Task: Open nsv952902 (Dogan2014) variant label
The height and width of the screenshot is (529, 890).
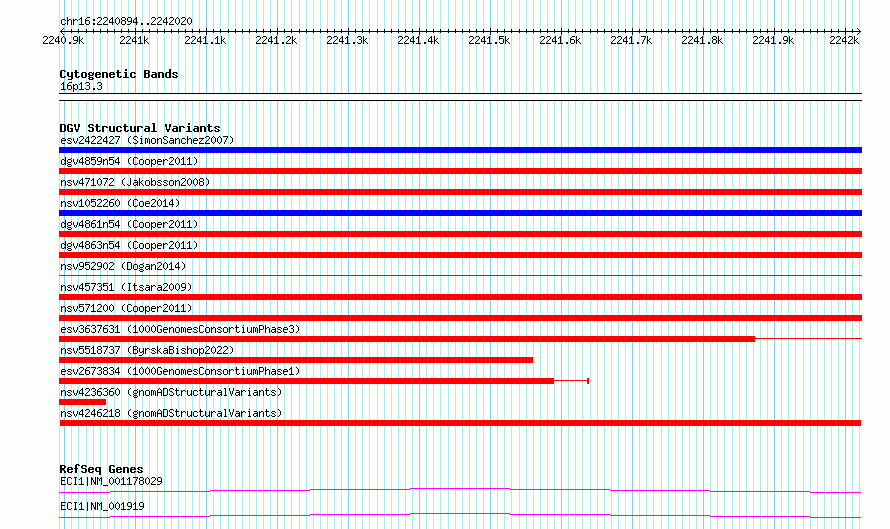Action: 123,266
